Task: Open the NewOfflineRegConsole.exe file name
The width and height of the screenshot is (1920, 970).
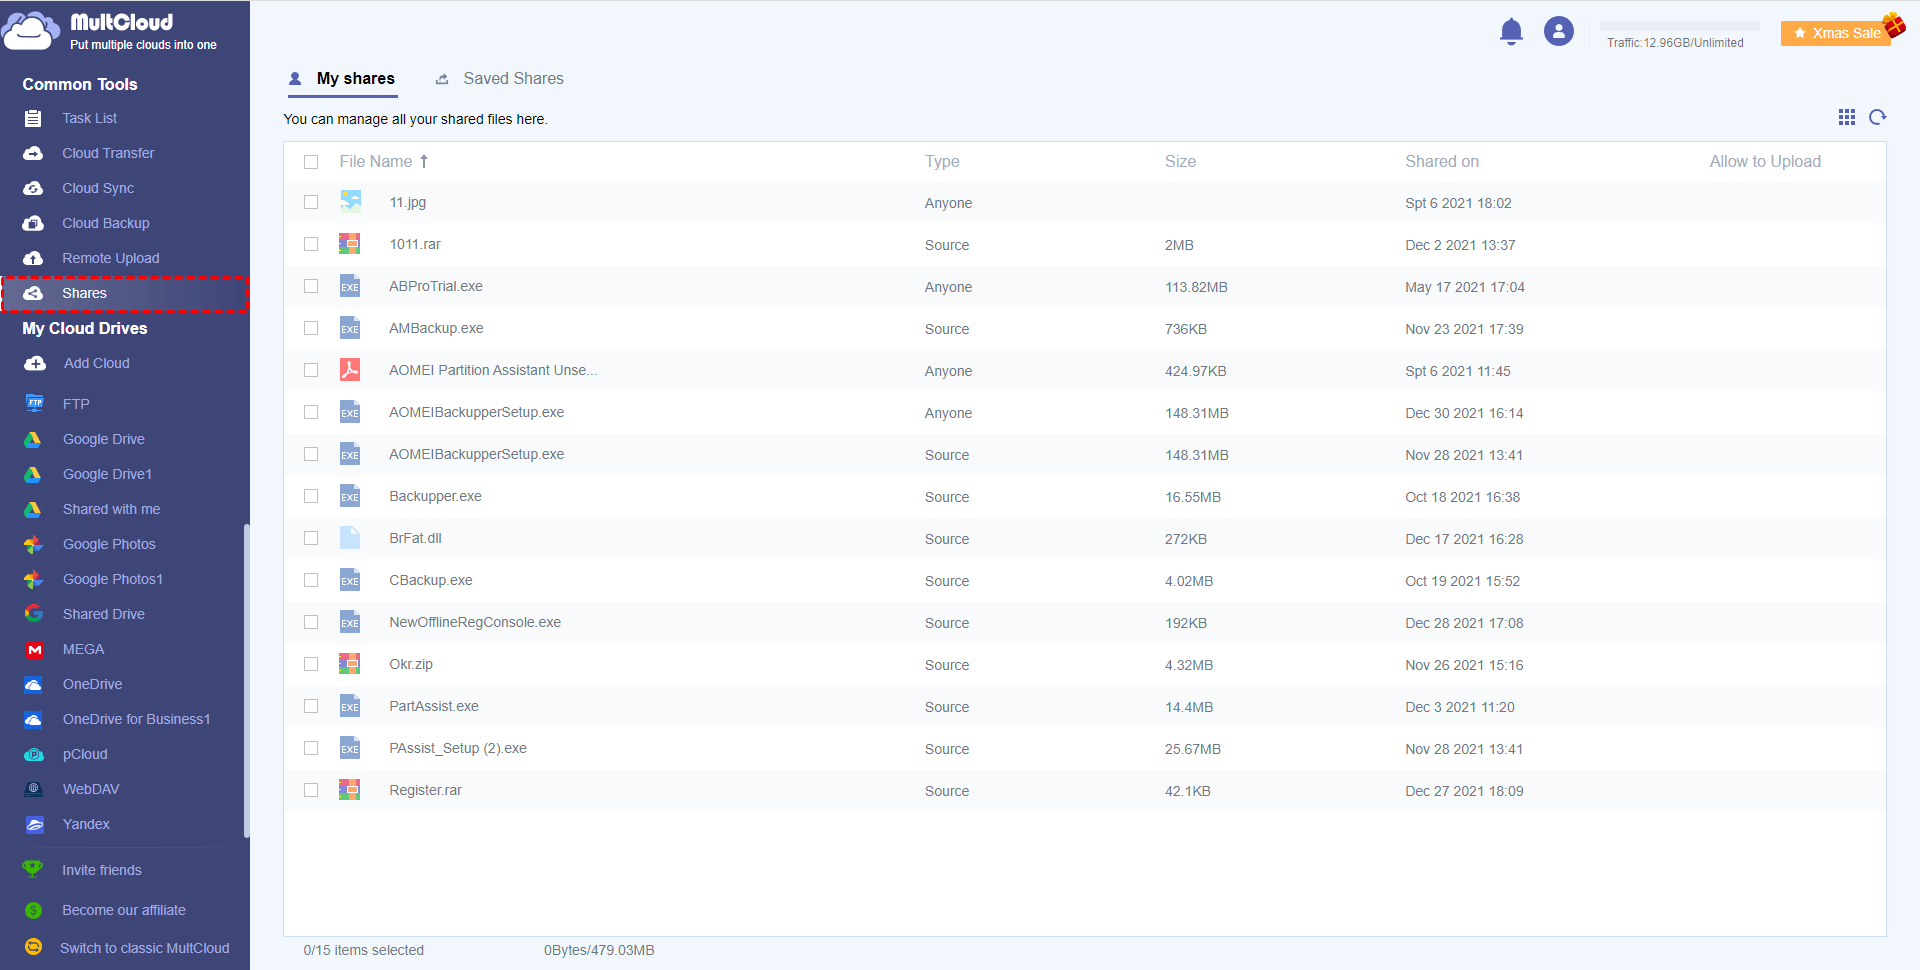Action: (x=475, y=622)
